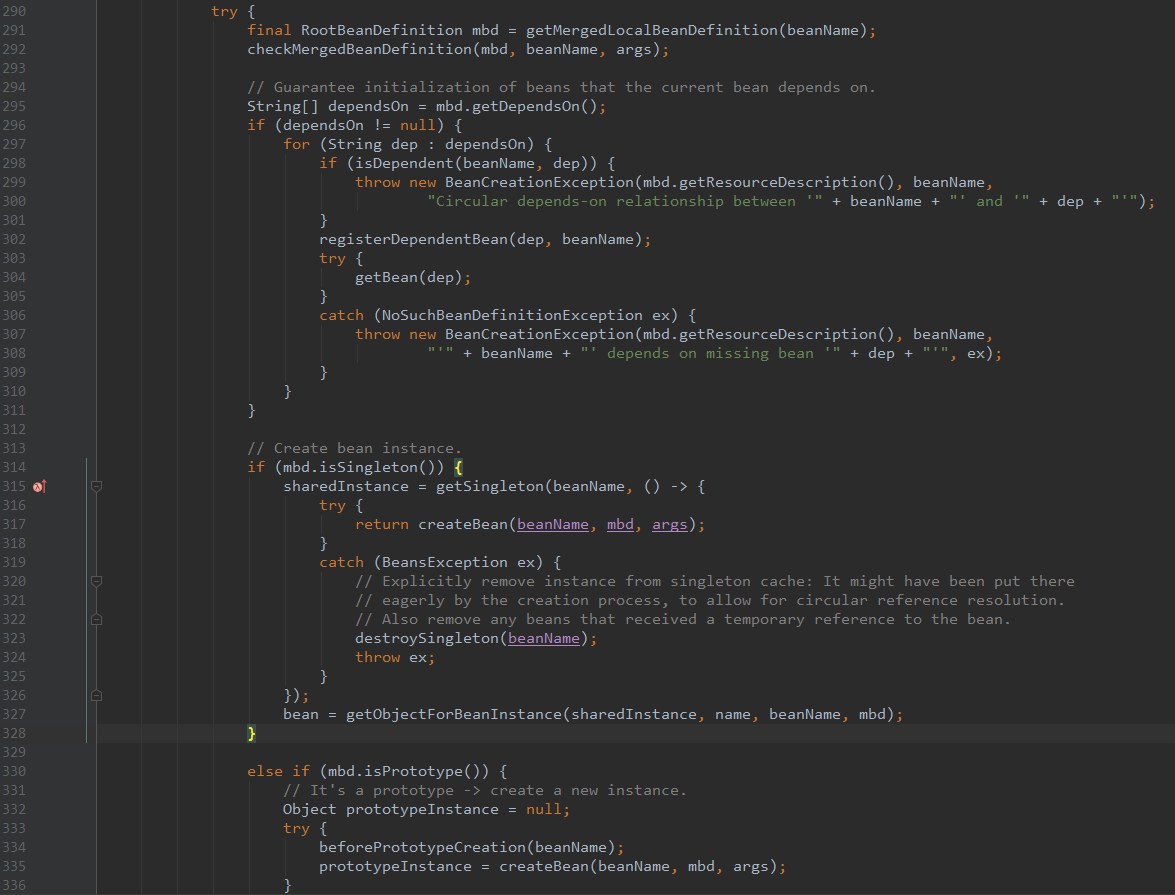Click the 'else if' keywords on line 330
The height and width of the screenshot is (895, 1175).
point(278,771)
